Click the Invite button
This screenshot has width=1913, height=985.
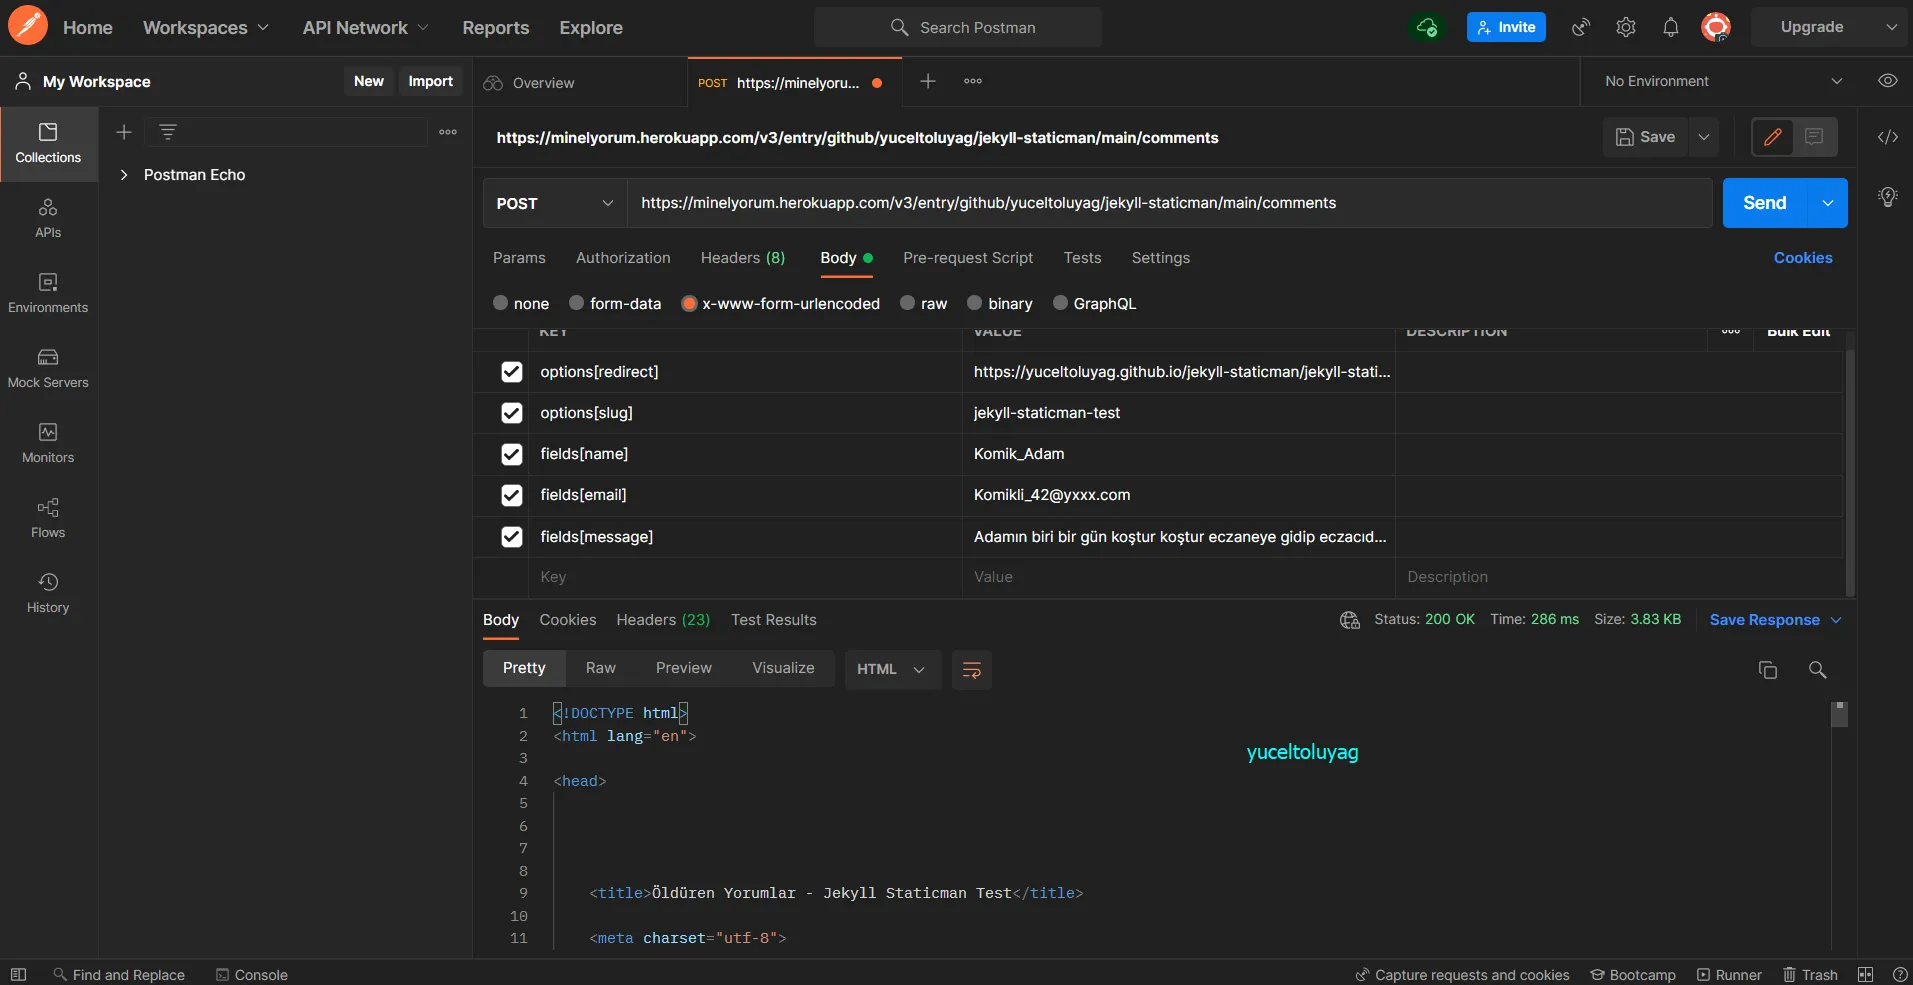(1506, 27)
